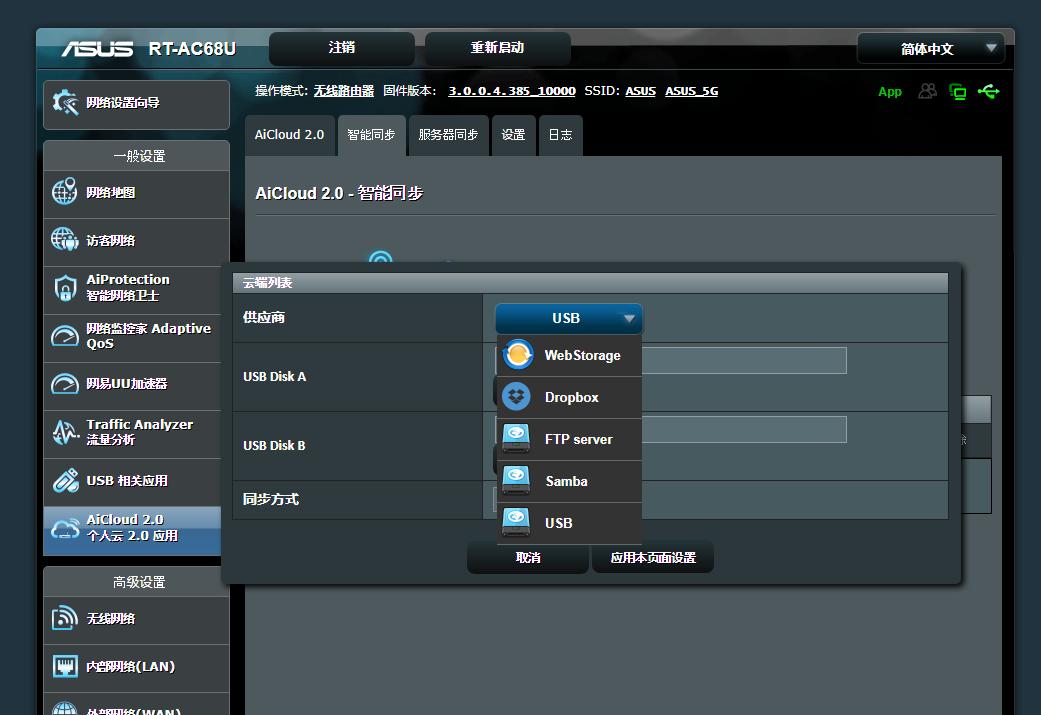Click the Guest Network globe icon
This screenshot has width=1041, height=715.
(x=64, y=240)
